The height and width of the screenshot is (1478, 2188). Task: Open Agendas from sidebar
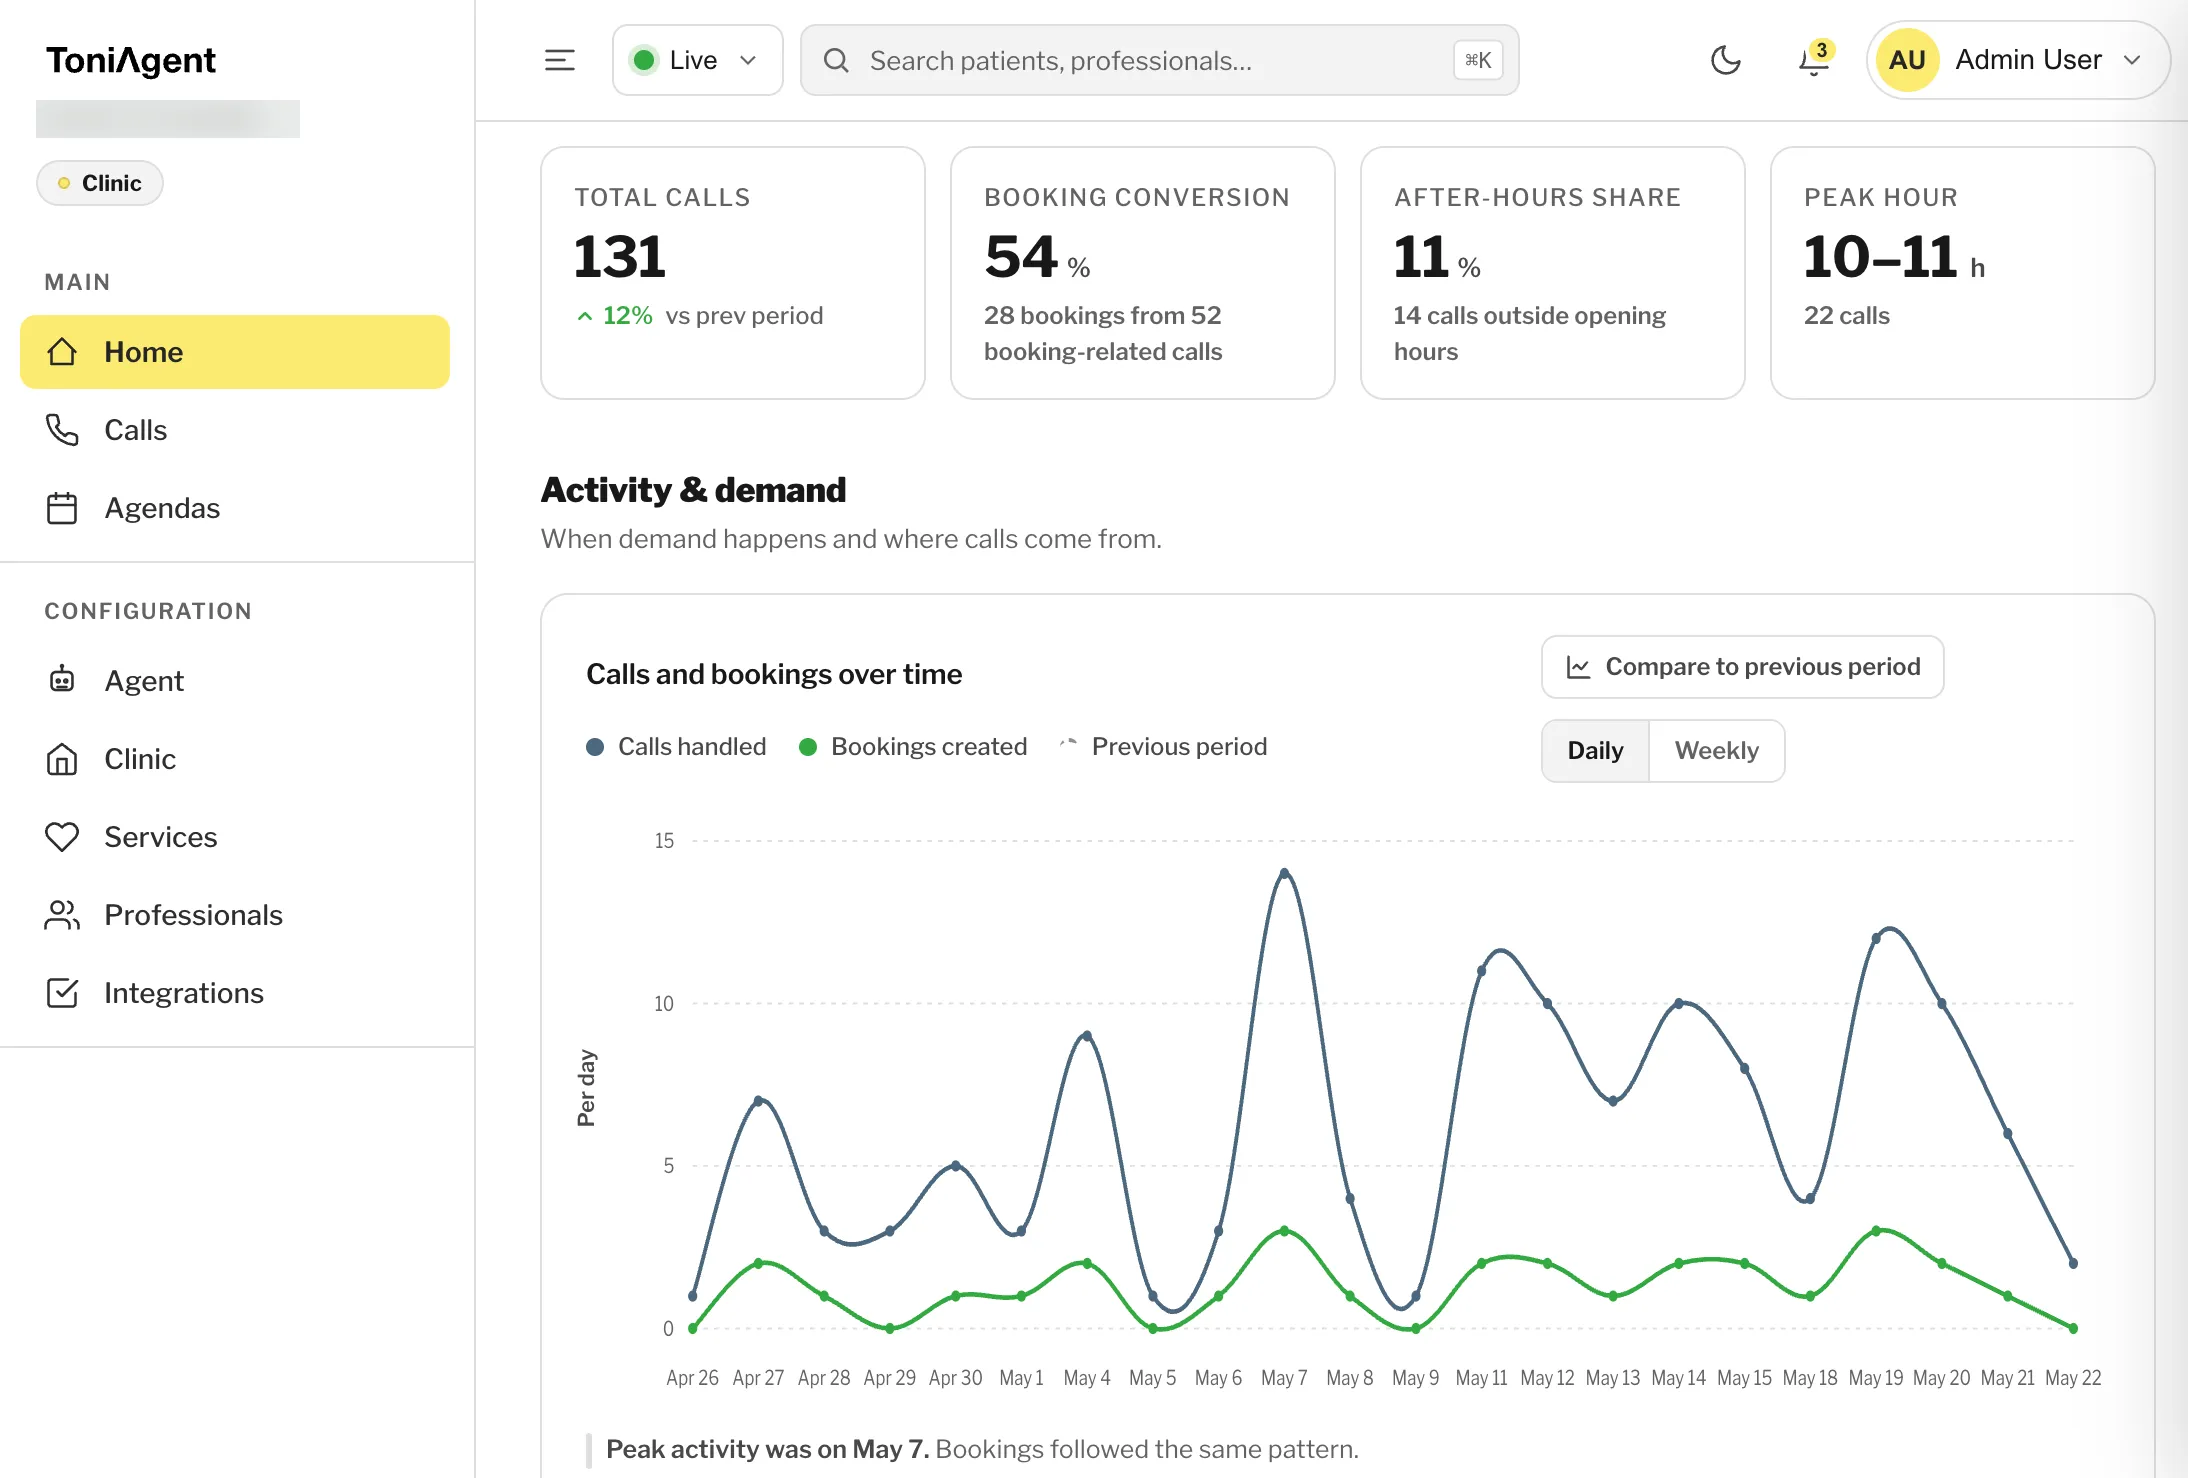(235, 508)
